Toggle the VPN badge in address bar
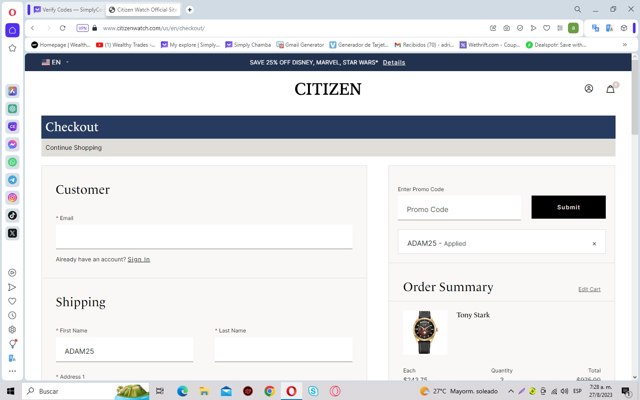The width and height of the screenshot is (640, 400). [x=82, y=28]
